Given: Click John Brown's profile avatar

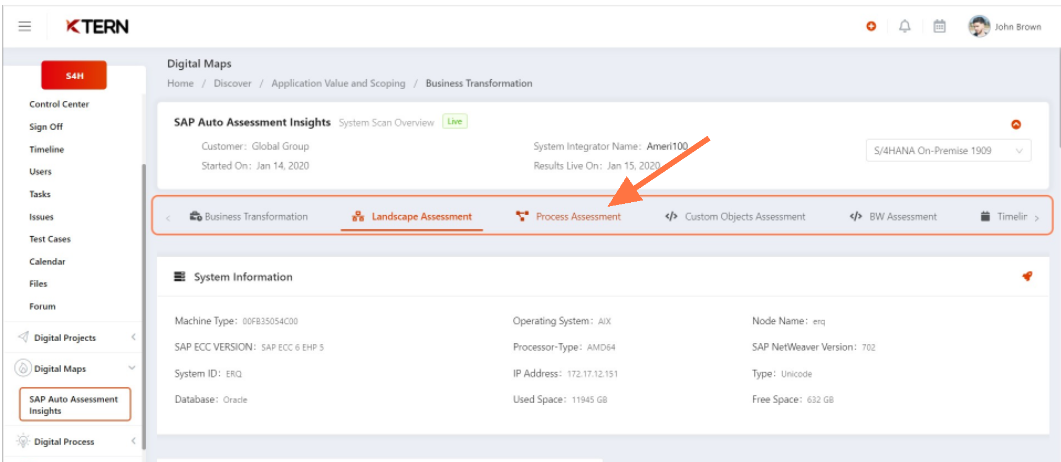Looking at the screenshot, I should click(978, 26).
